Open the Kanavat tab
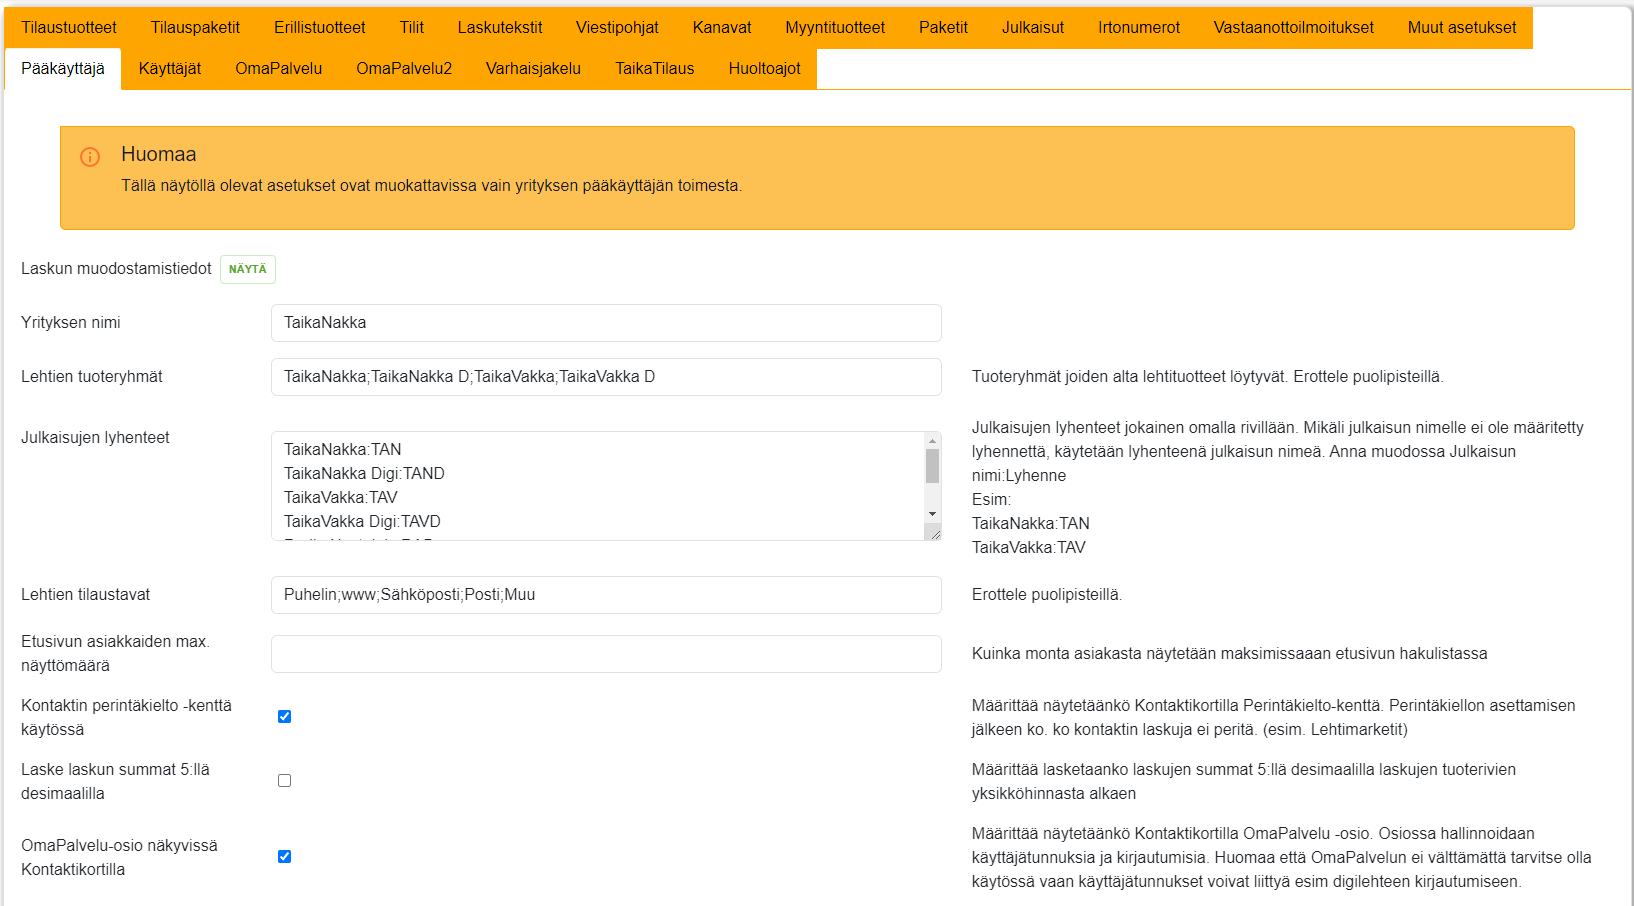1634x906 pixels. 722,28
